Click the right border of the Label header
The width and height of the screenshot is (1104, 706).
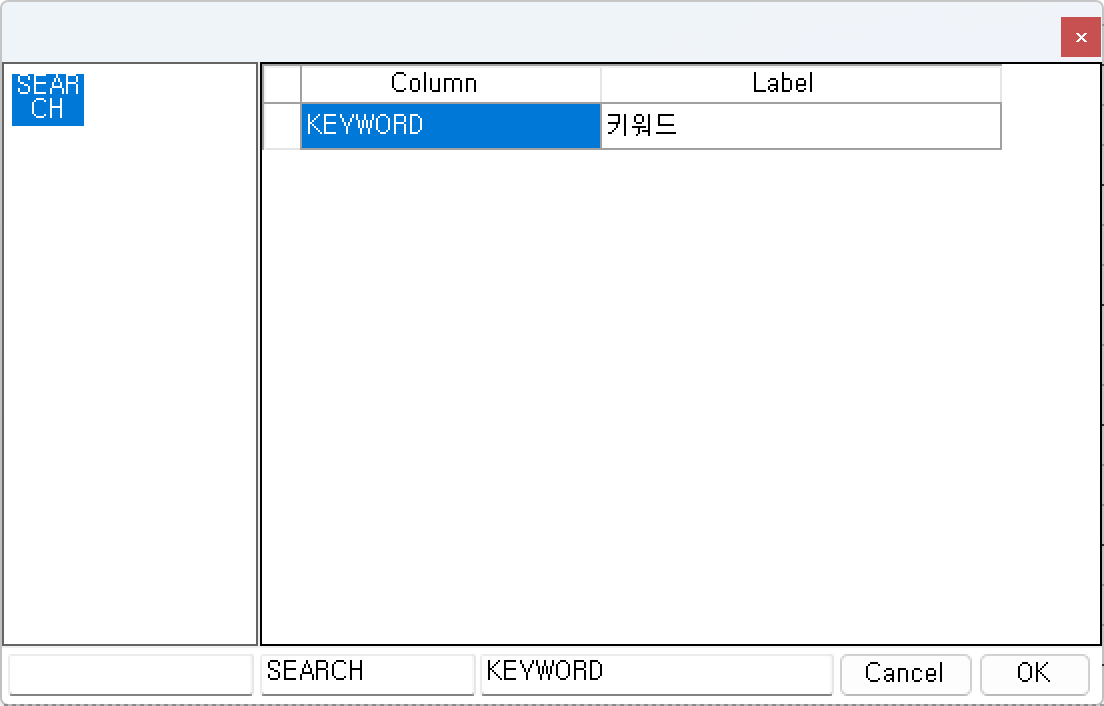point(1000,83)
